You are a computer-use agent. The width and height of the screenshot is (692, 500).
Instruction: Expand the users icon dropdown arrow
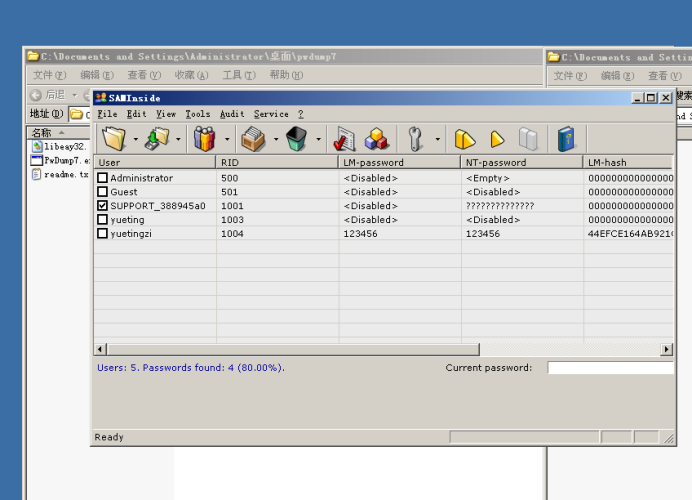[227, 139]
